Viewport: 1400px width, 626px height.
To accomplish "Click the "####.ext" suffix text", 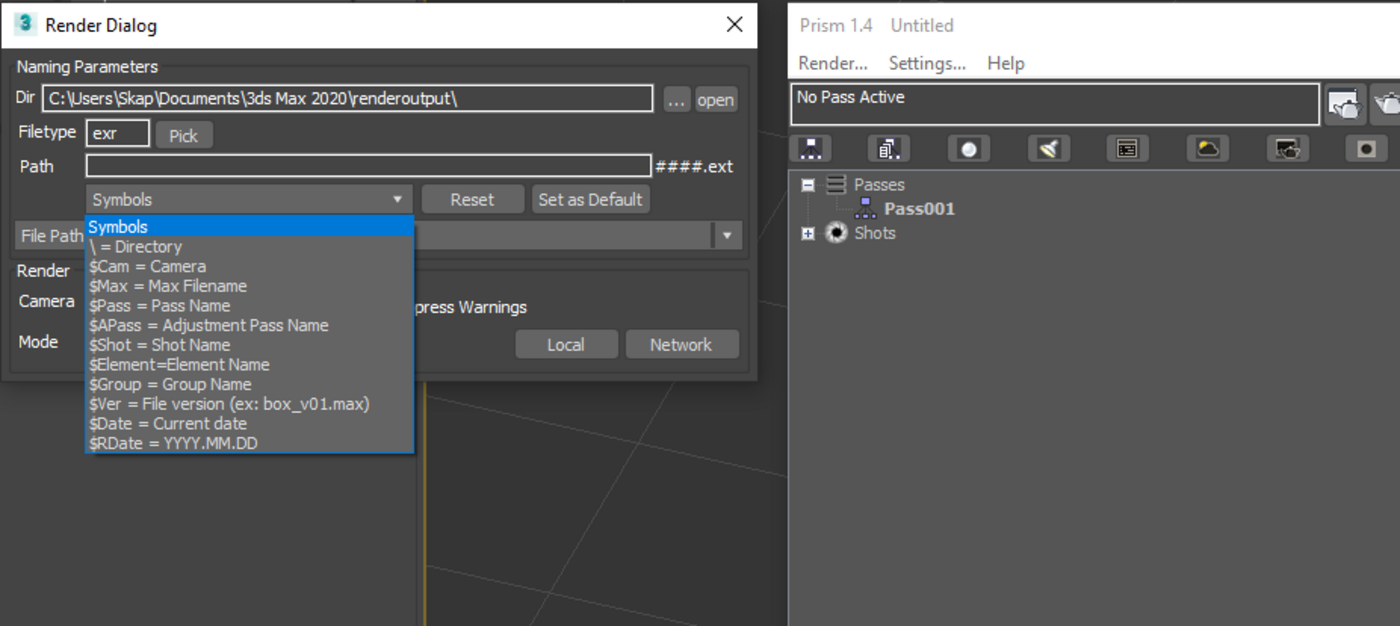I will [694, 167].
